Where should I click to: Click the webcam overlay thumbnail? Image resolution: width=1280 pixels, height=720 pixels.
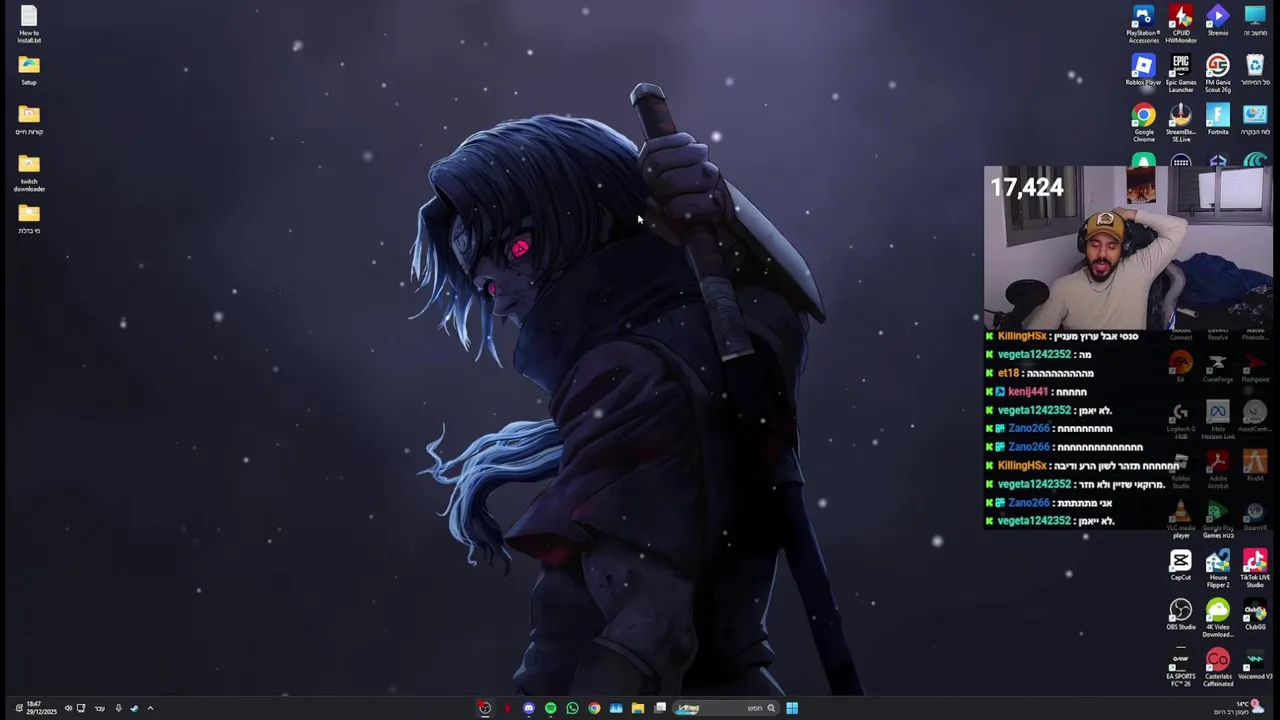1128,248
